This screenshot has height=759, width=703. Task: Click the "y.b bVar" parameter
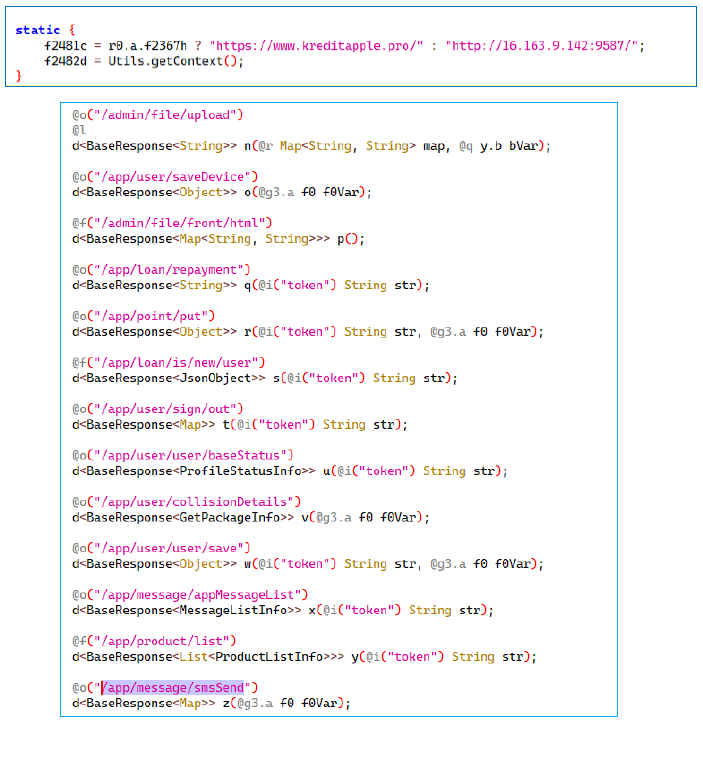pyautogui.click(x=509, y=146)
